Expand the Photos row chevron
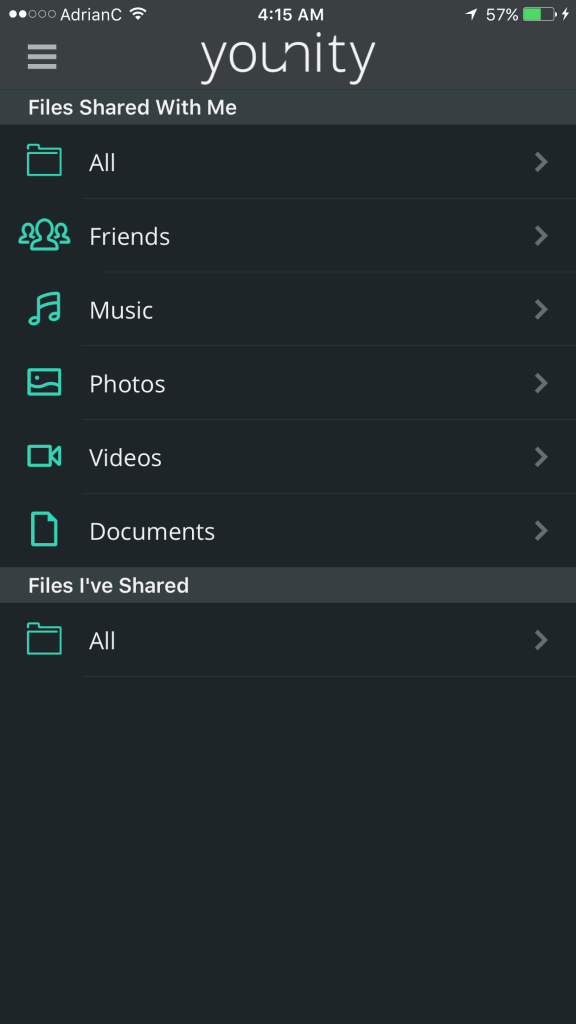576x1024 pixels. click(541, 383)
